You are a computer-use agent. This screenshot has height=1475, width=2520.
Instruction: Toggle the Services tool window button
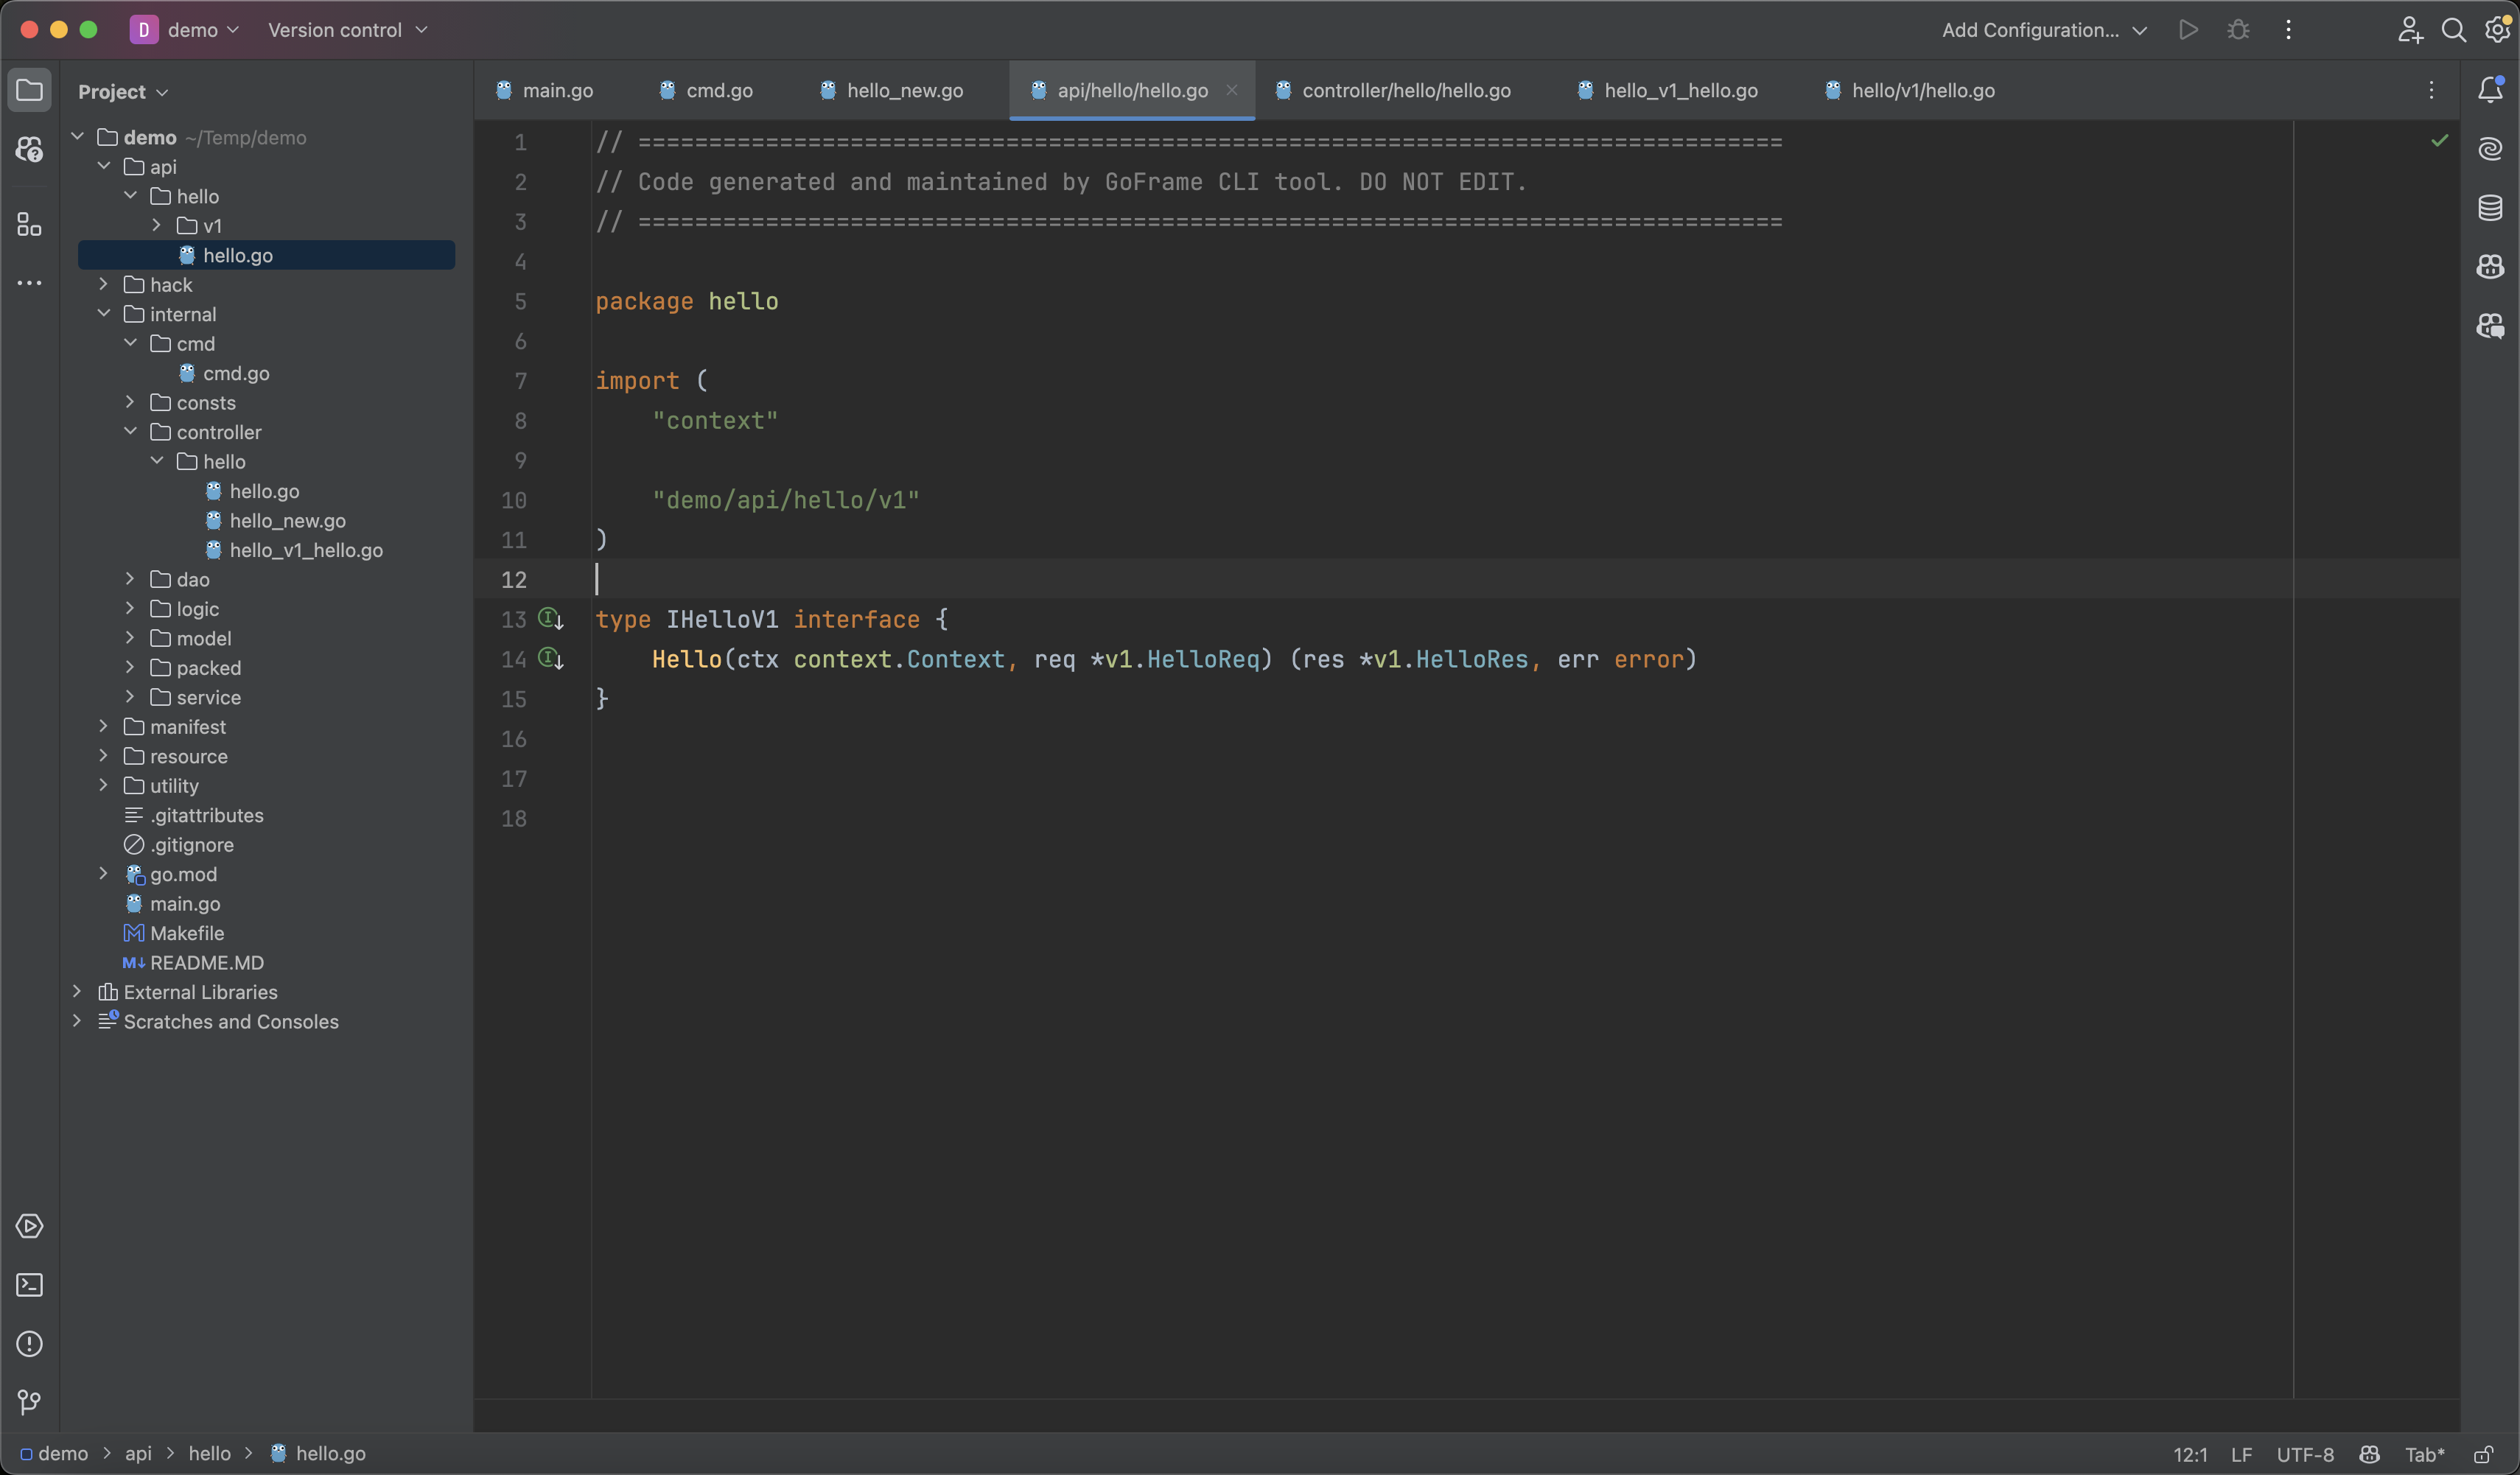29,1226
